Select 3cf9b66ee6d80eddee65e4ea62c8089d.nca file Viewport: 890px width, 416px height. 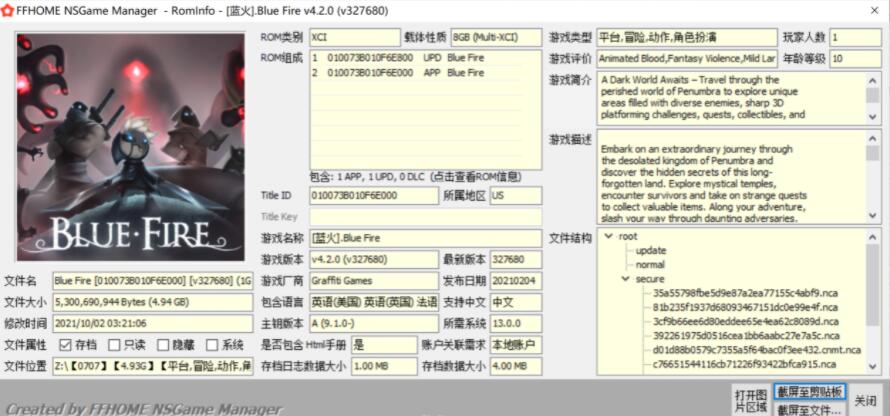(x=746, y=321)
